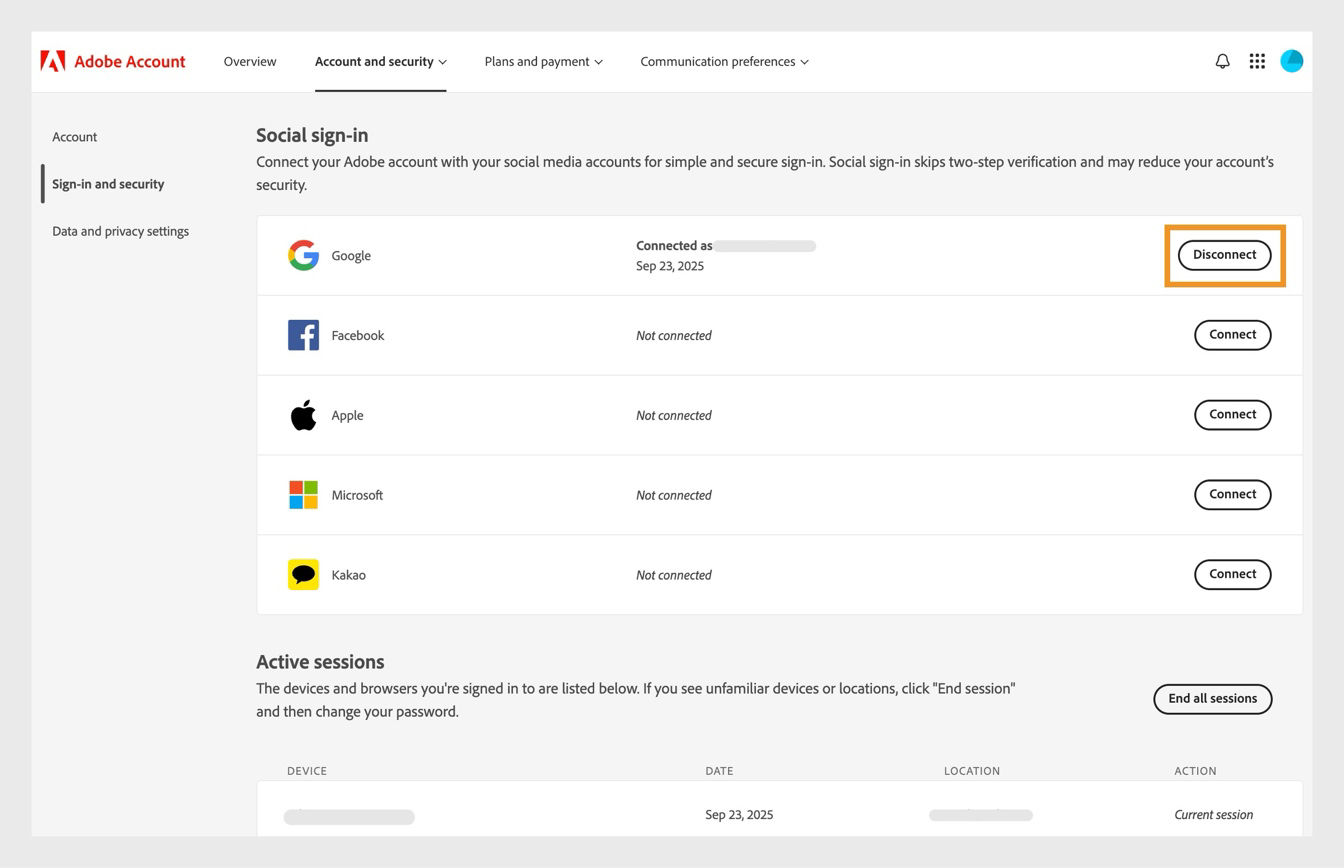Click the Kakao icon
Screen dimensions: 1344x868
coord(303,574)
